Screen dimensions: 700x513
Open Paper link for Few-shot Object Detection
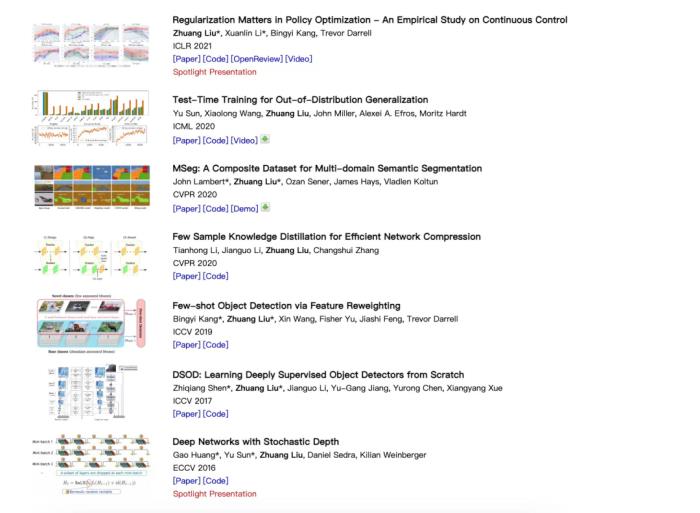pos(187,345)
